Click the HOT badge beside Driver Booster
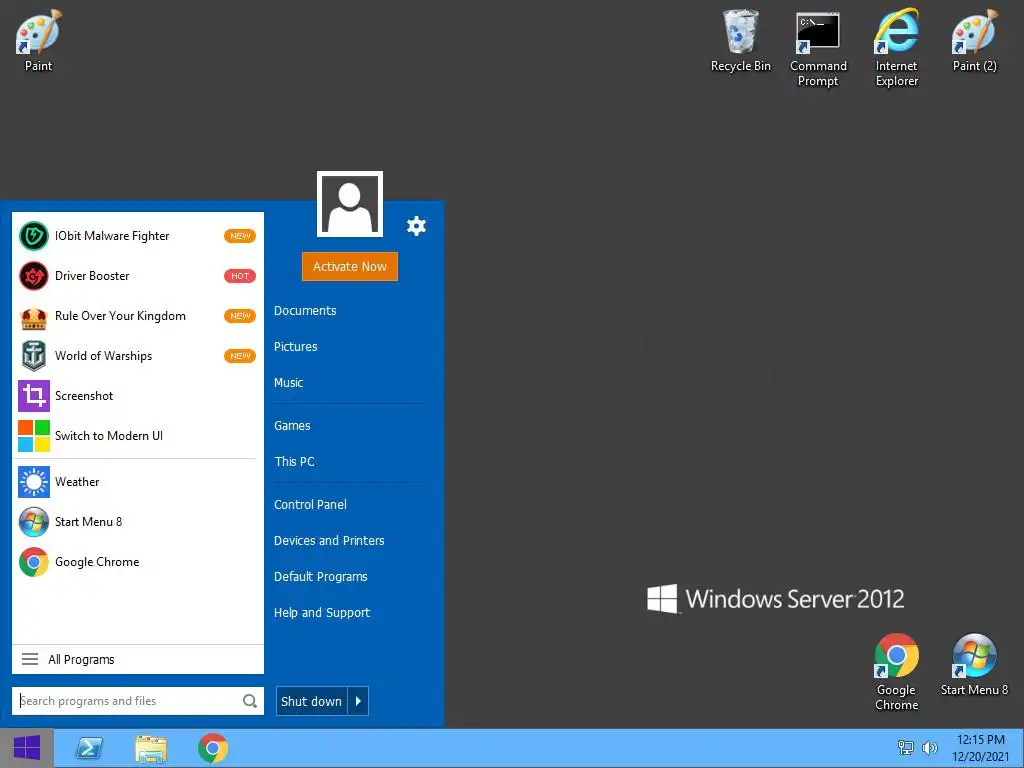 [240, 276]
